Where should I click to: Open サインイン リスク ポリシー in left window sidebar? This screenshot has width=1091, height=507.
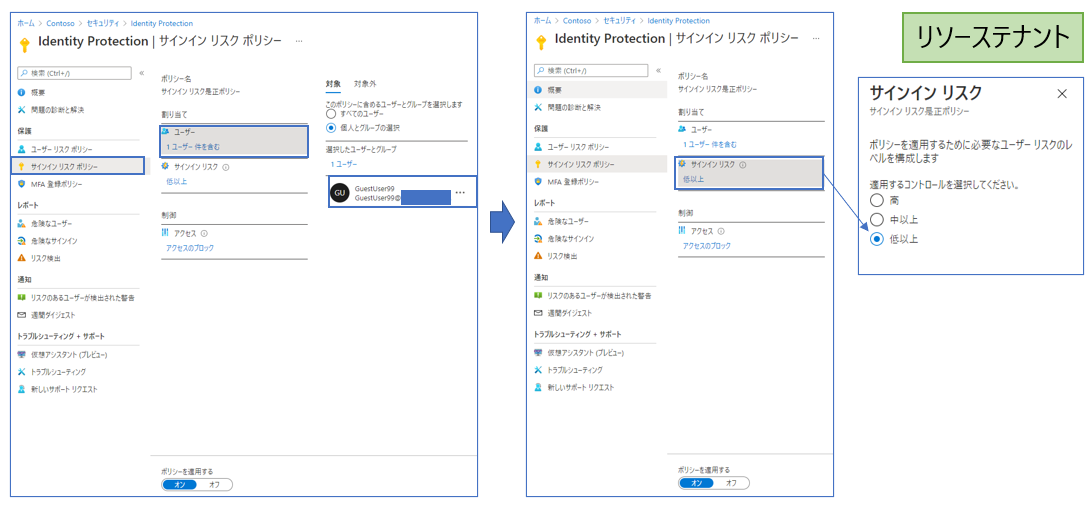pyautogui.click(x=79, y=166)
